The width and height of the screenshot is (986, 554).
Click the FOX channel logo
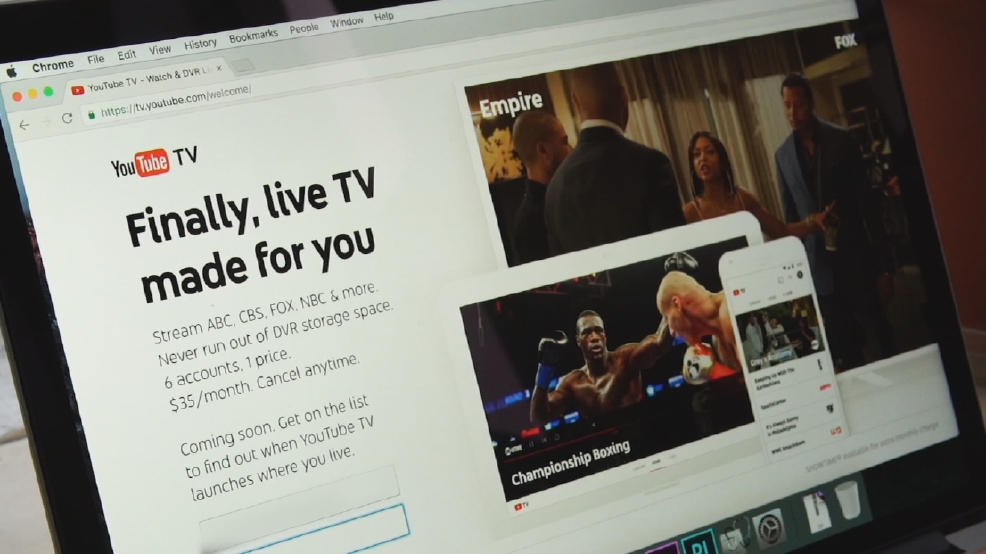pyautogui.click(x=845, y=42)
